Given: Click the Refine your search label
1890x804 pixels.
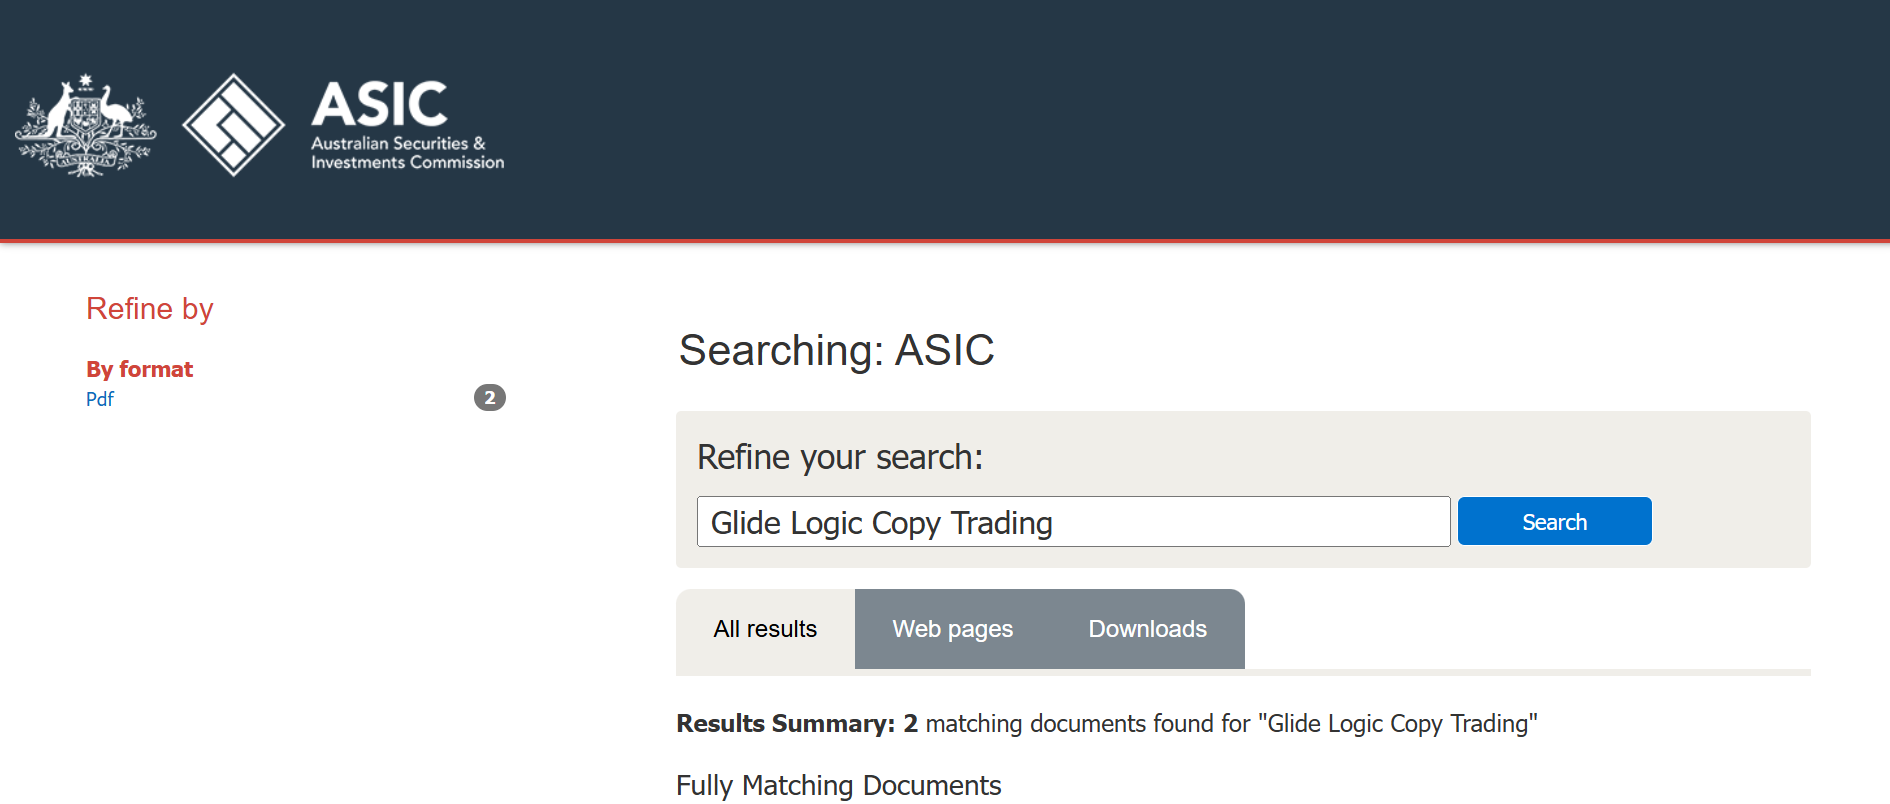Looking at the screenshot, I should 840,457.
